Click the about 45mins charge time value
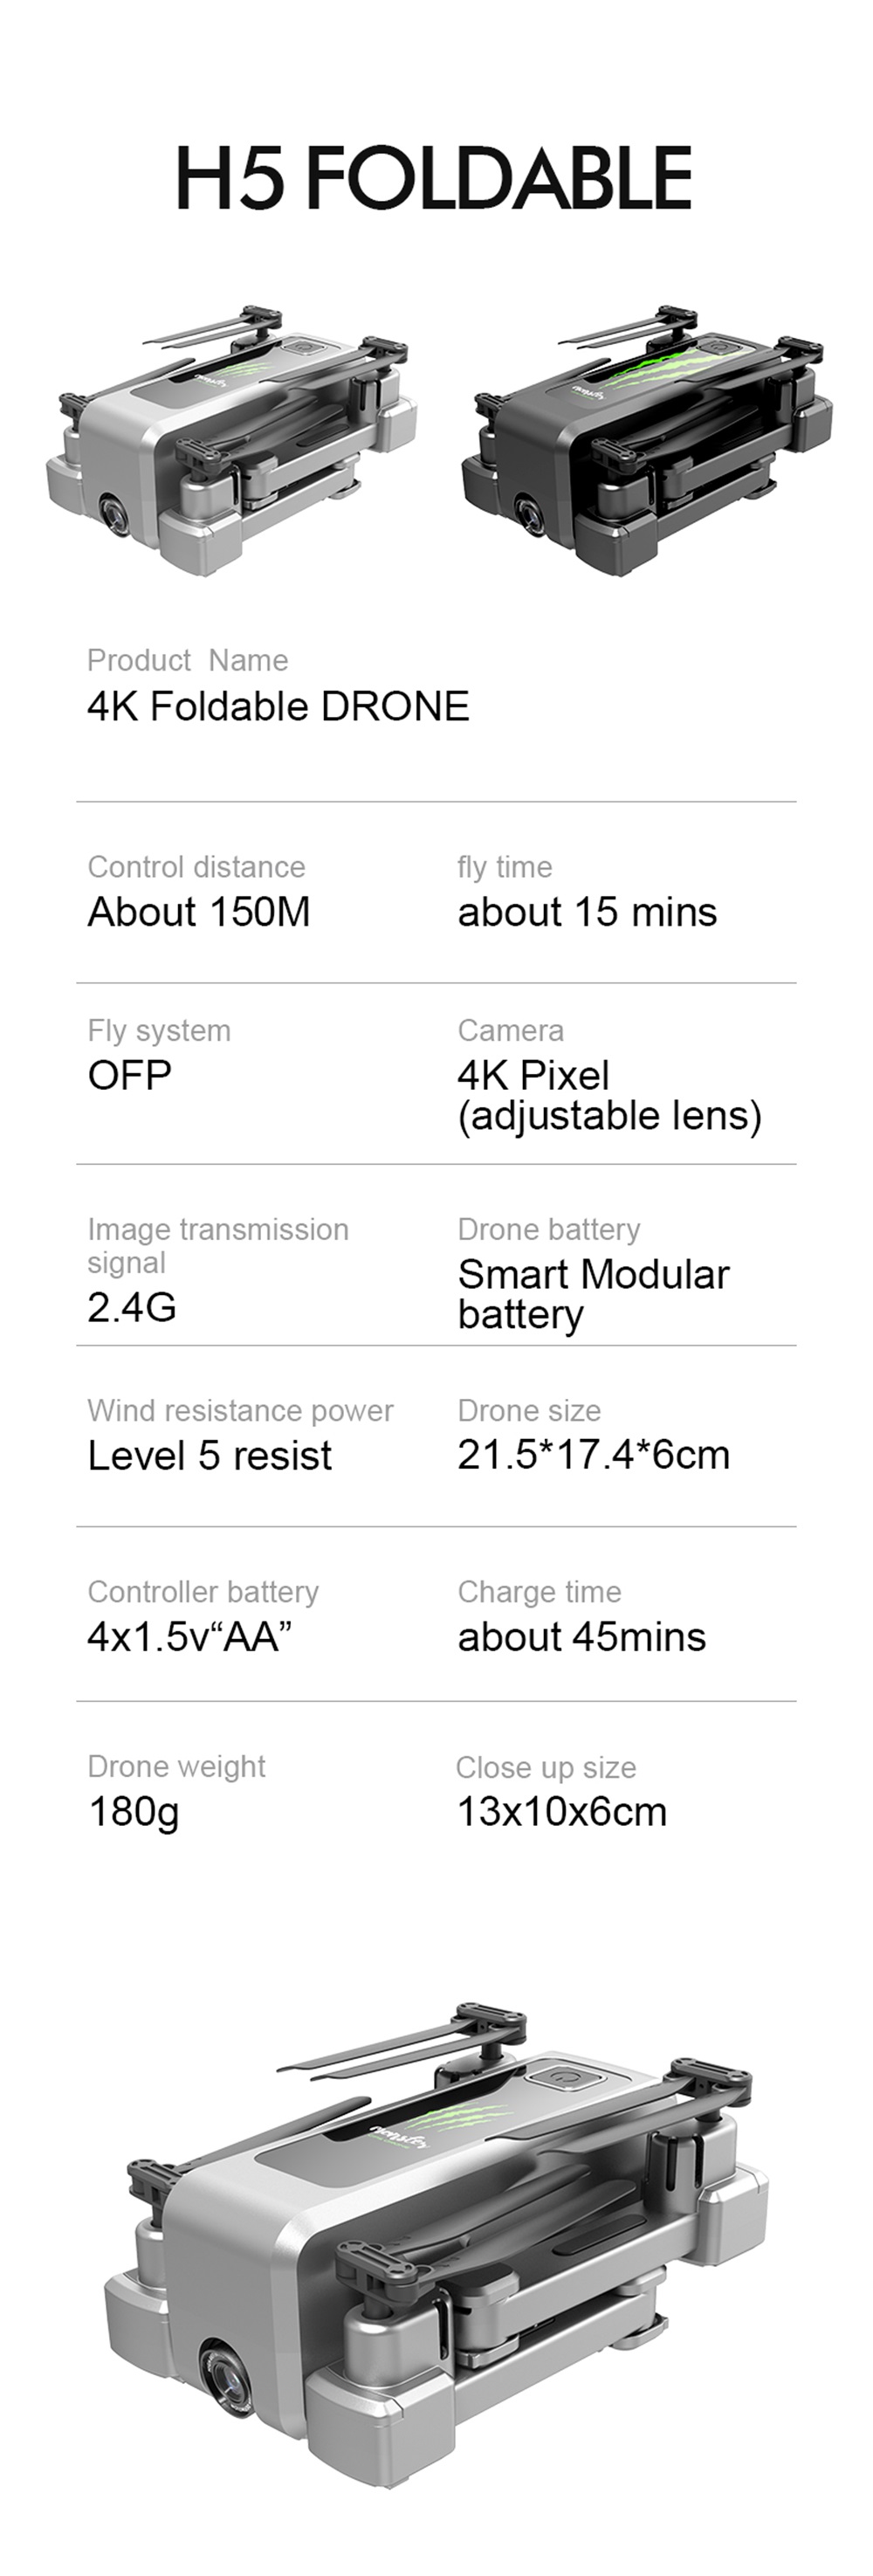This screenshot has width=873, height=2576. (581, 1636)
